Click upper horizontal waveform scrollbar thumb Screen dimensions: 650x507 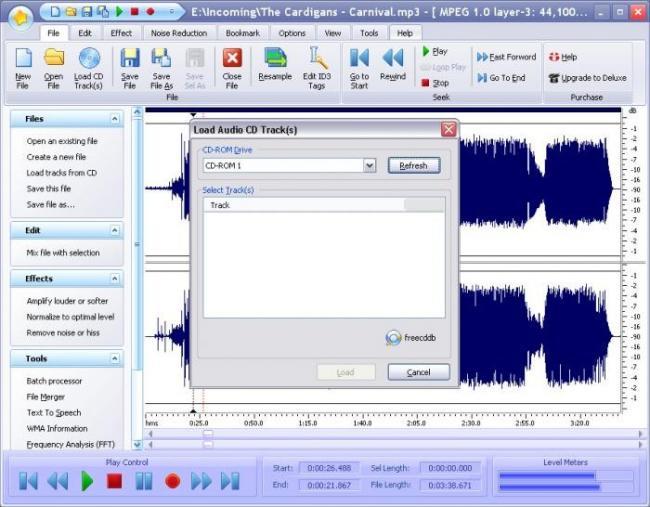point(208,434)
